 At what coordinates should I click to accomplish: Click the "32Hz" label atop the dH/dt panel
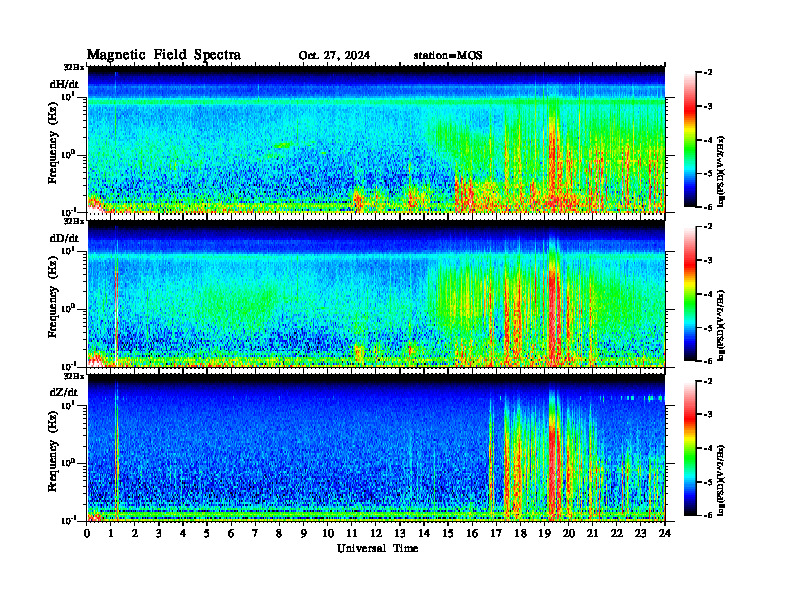[74, 67]
